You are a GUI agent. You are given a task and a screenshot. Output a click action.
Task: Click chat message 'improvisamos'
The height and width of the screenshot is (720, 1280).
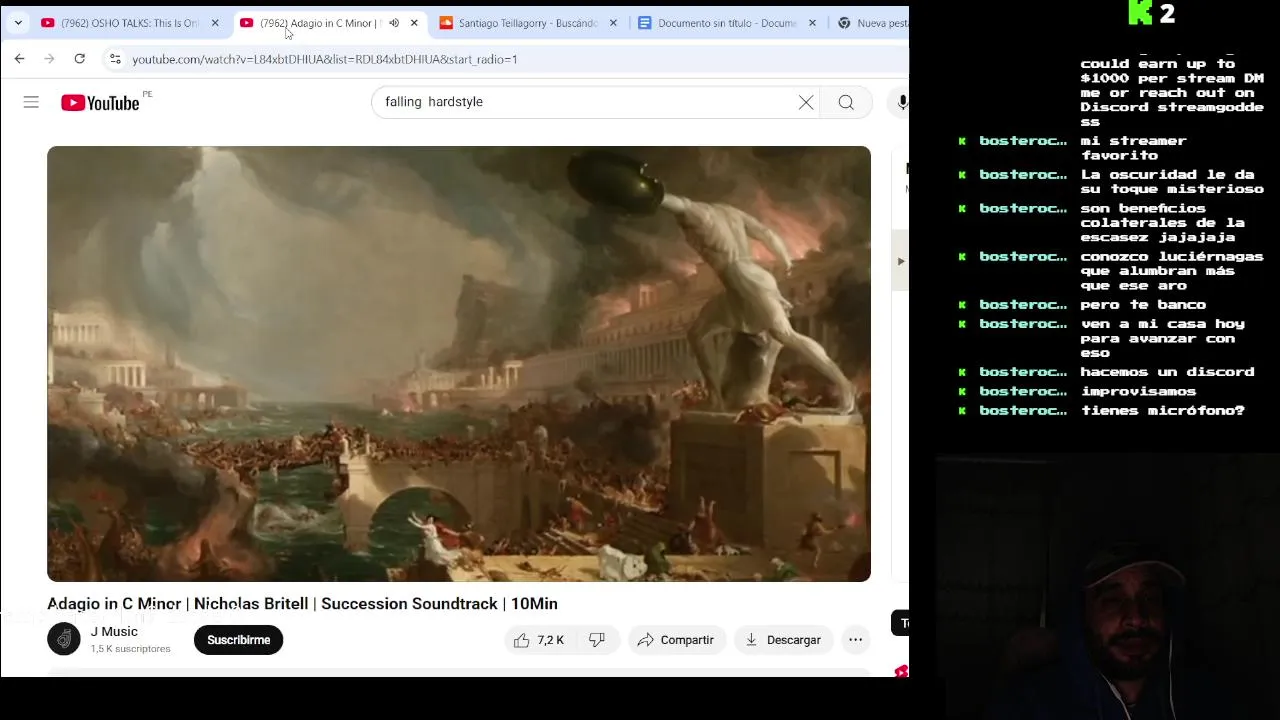click(x=1138, y=391)
